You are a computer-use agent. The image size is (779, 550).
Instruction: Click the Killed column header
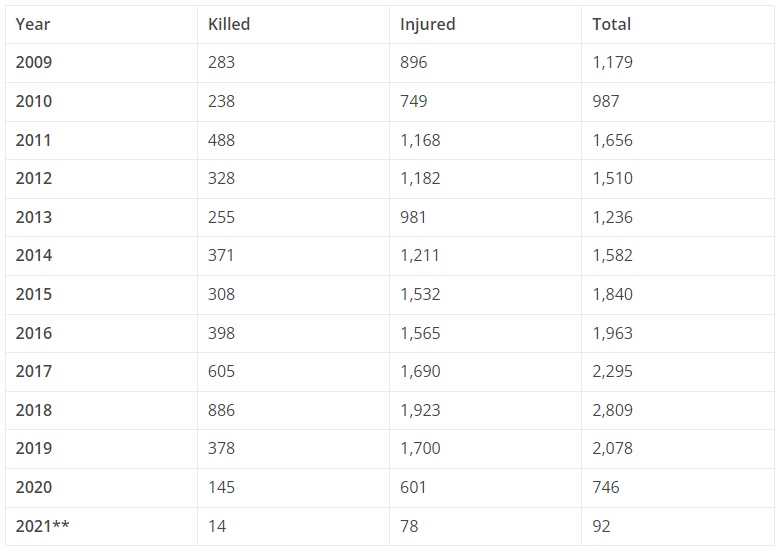point(229,24)
